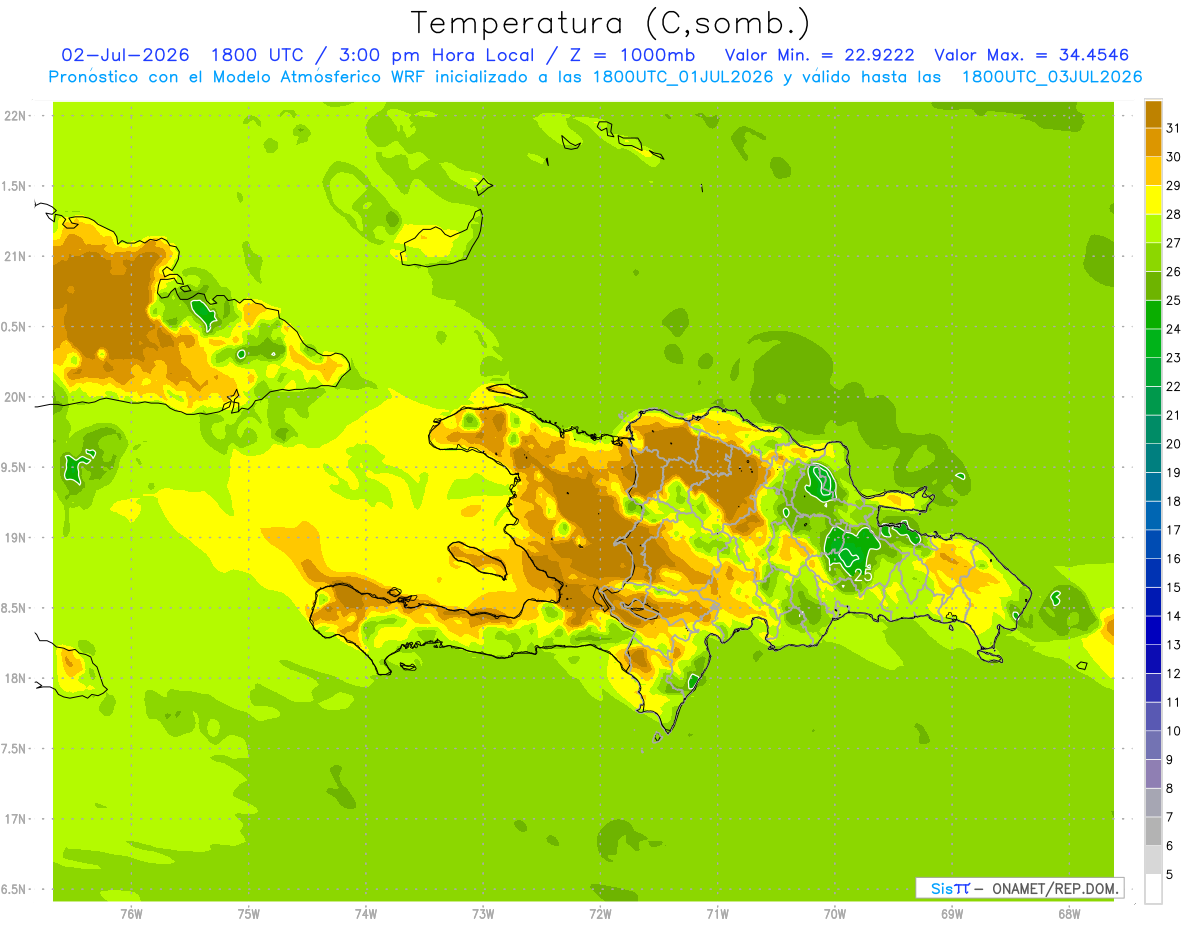The height and width of the screenshot is (927, 1200).
Task: Click the '68W' longitude label
Action: [x=1069, y=914]
